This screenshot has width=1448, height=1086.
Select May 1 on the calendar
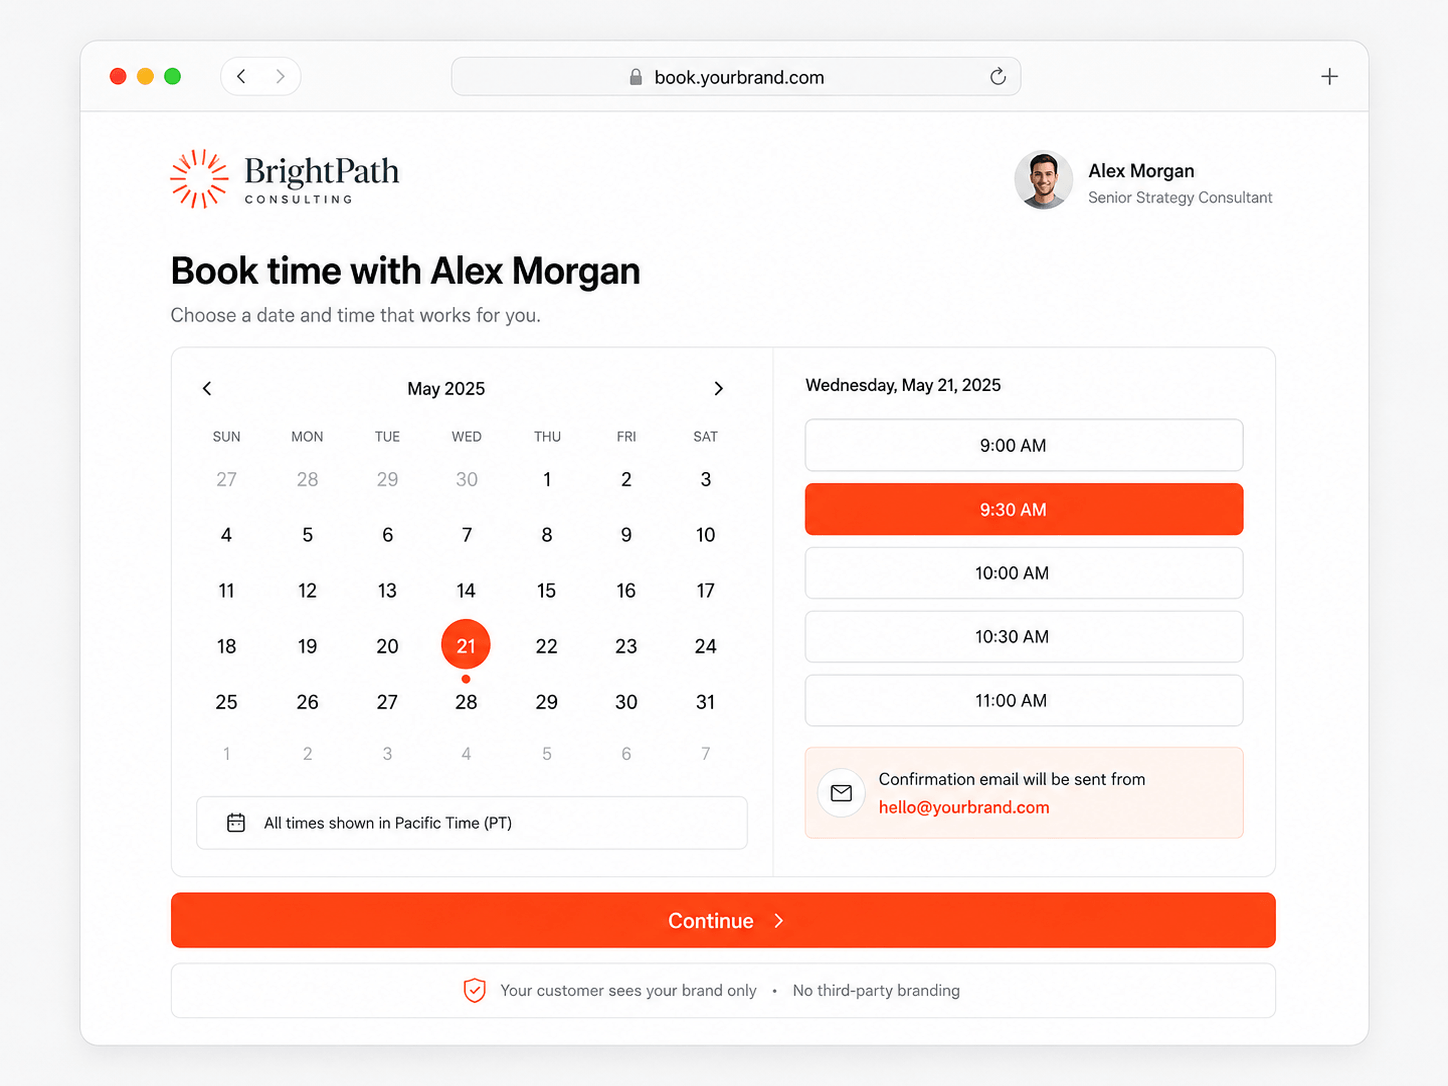547,479
